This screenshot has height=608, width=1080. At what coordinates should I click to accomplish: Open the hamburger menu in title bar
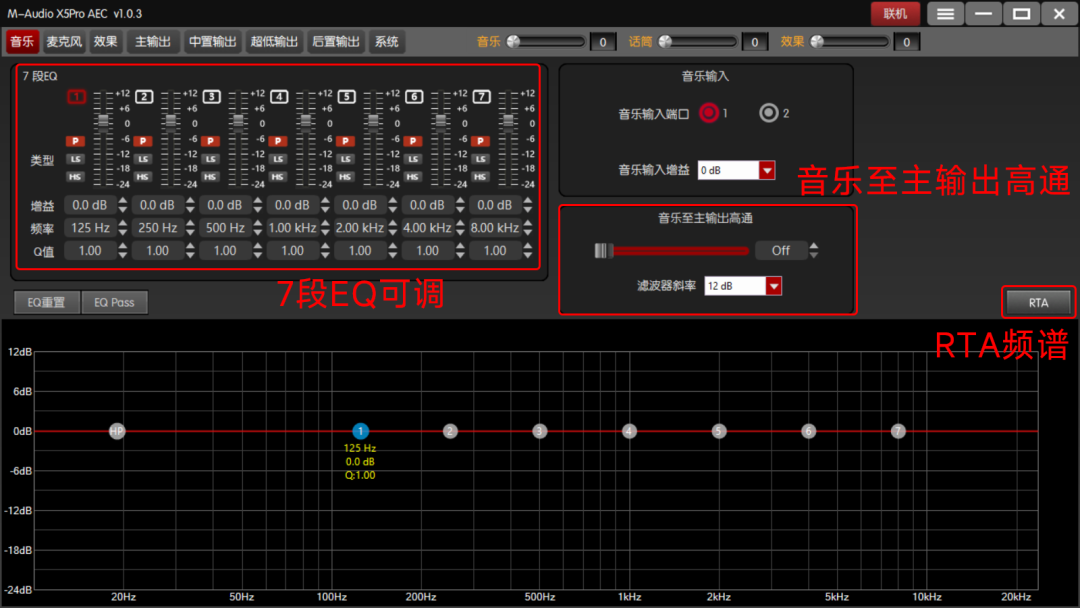(x=945, y=14)
